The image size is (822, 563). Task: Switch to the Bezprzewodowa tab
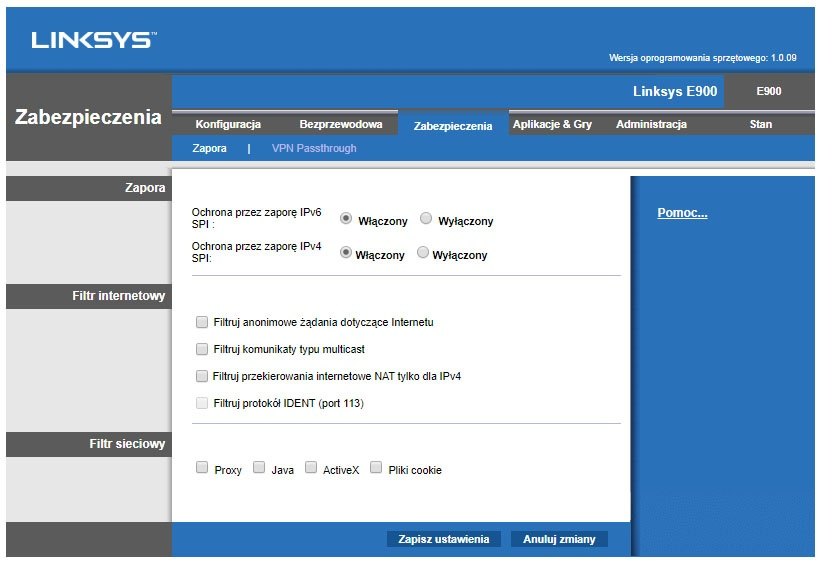click(341, 125)
